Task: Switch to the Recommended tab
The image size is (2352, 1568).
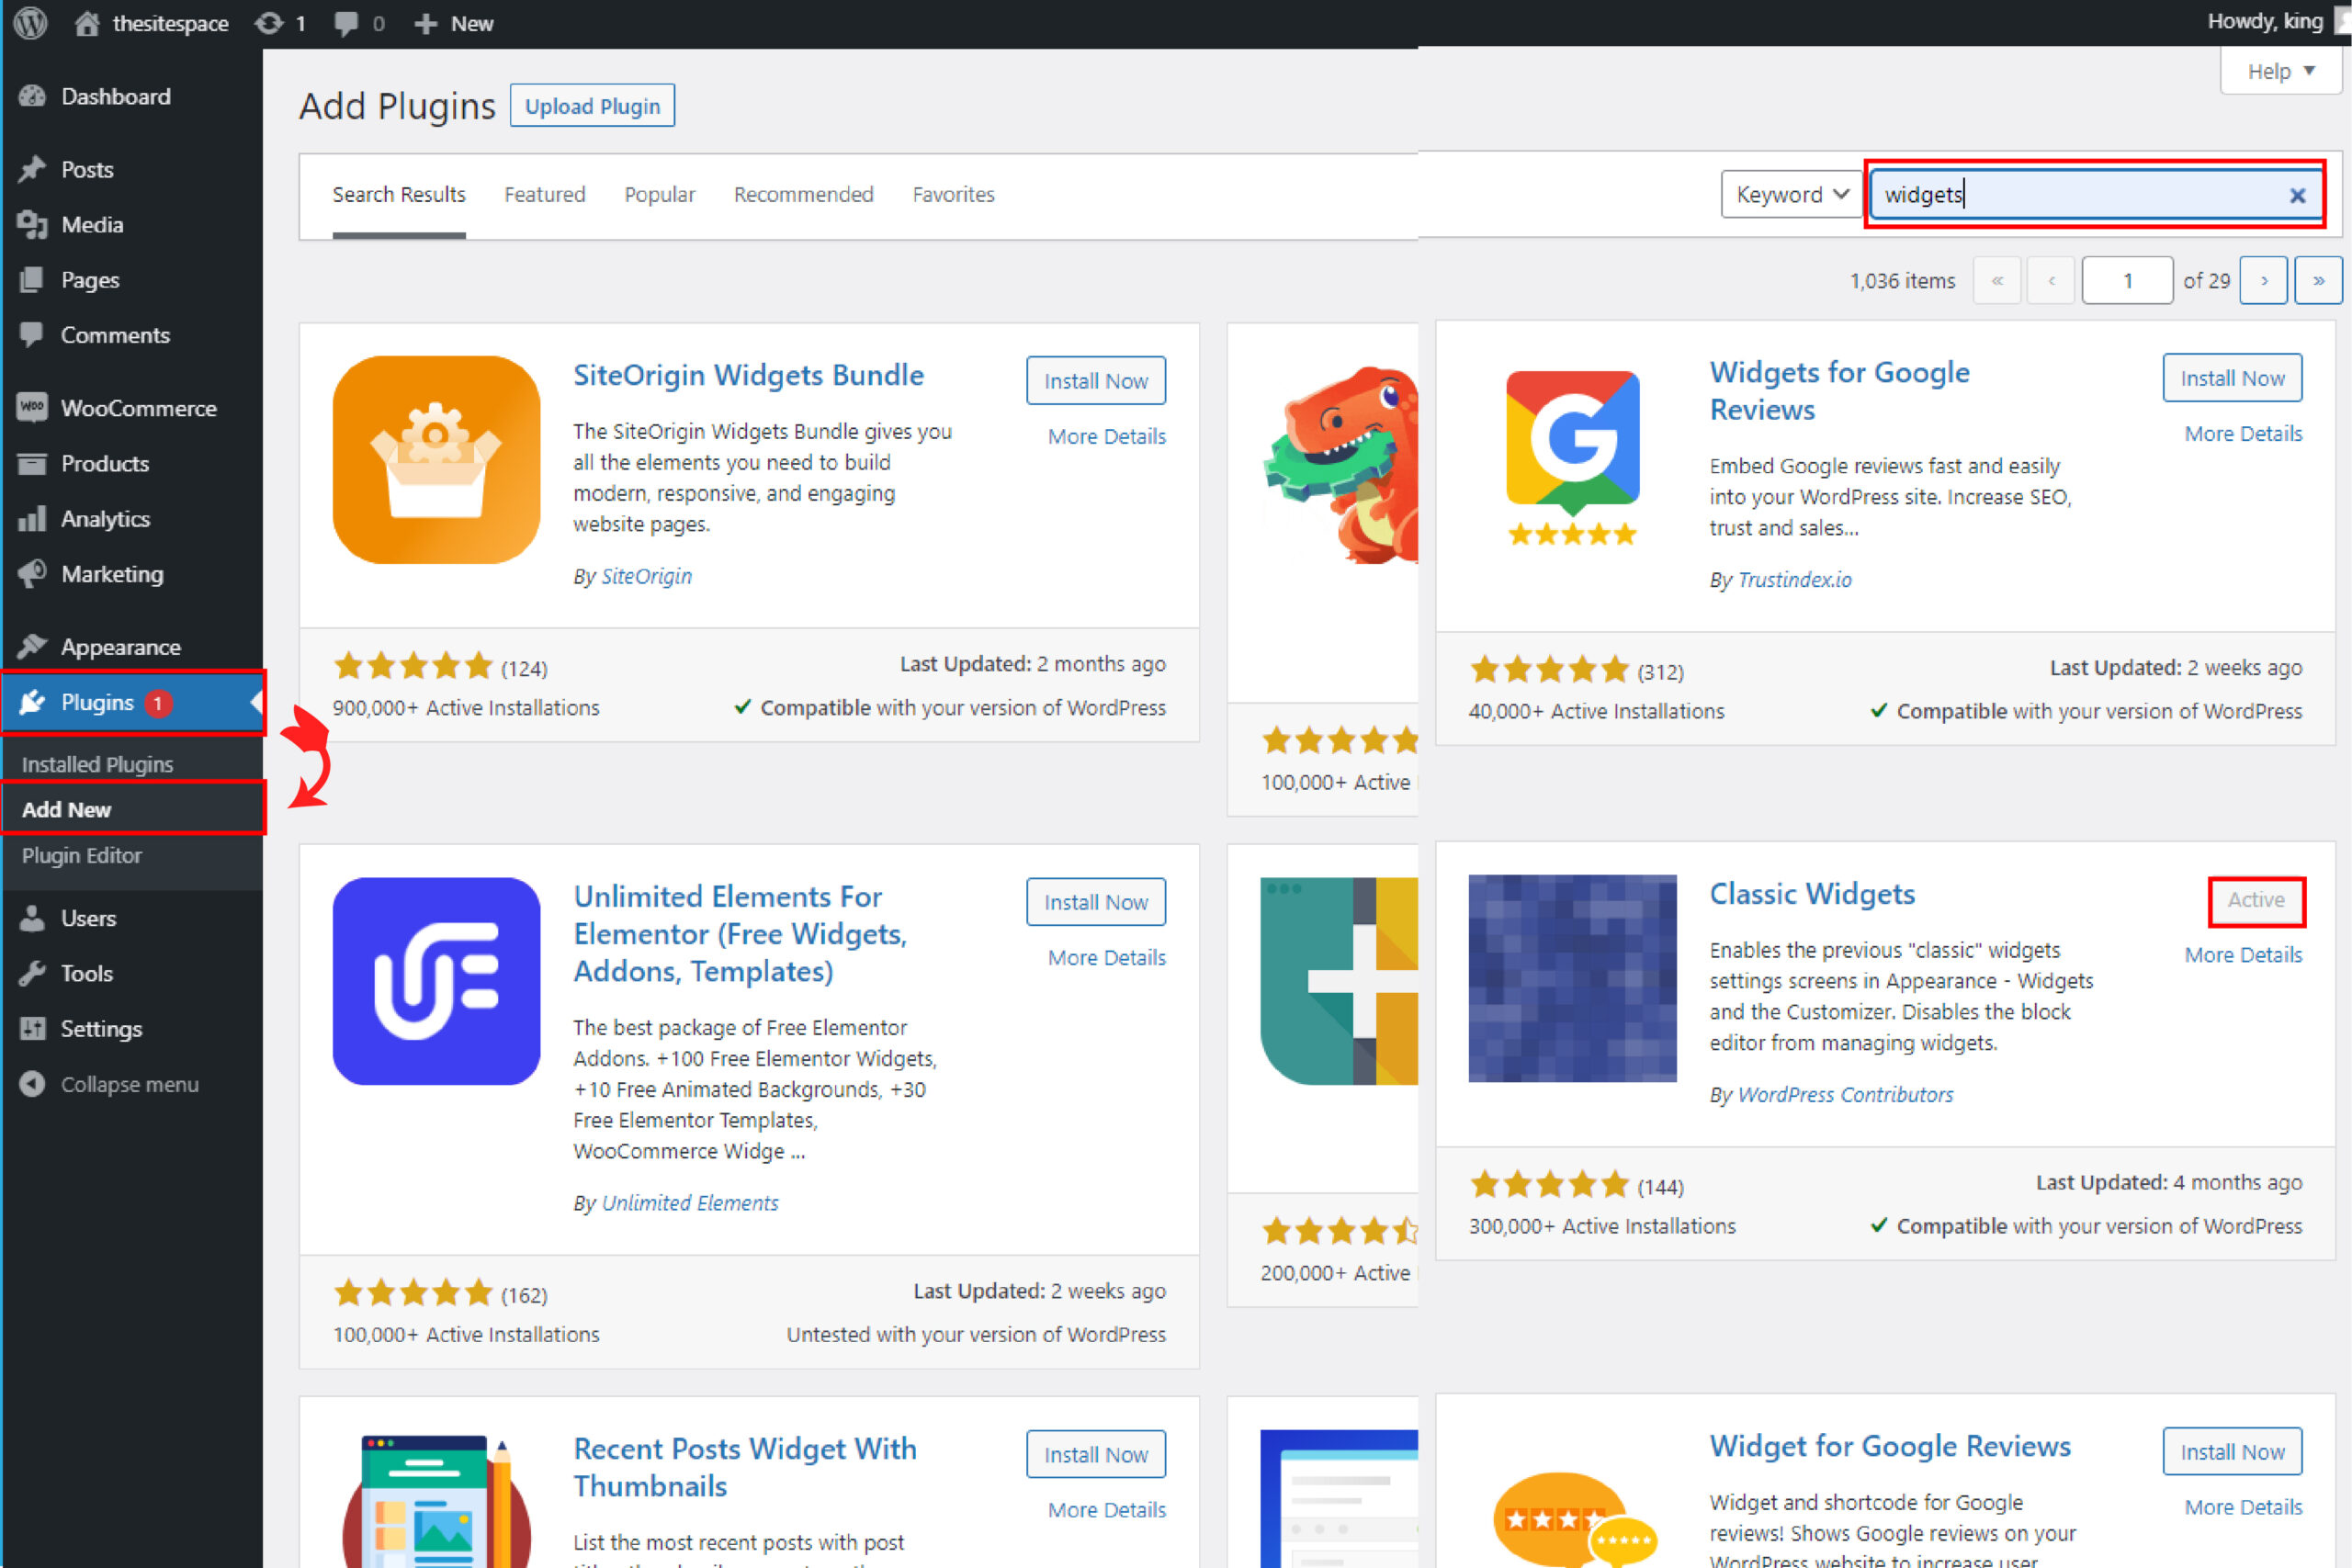Action: click(804, 194)
